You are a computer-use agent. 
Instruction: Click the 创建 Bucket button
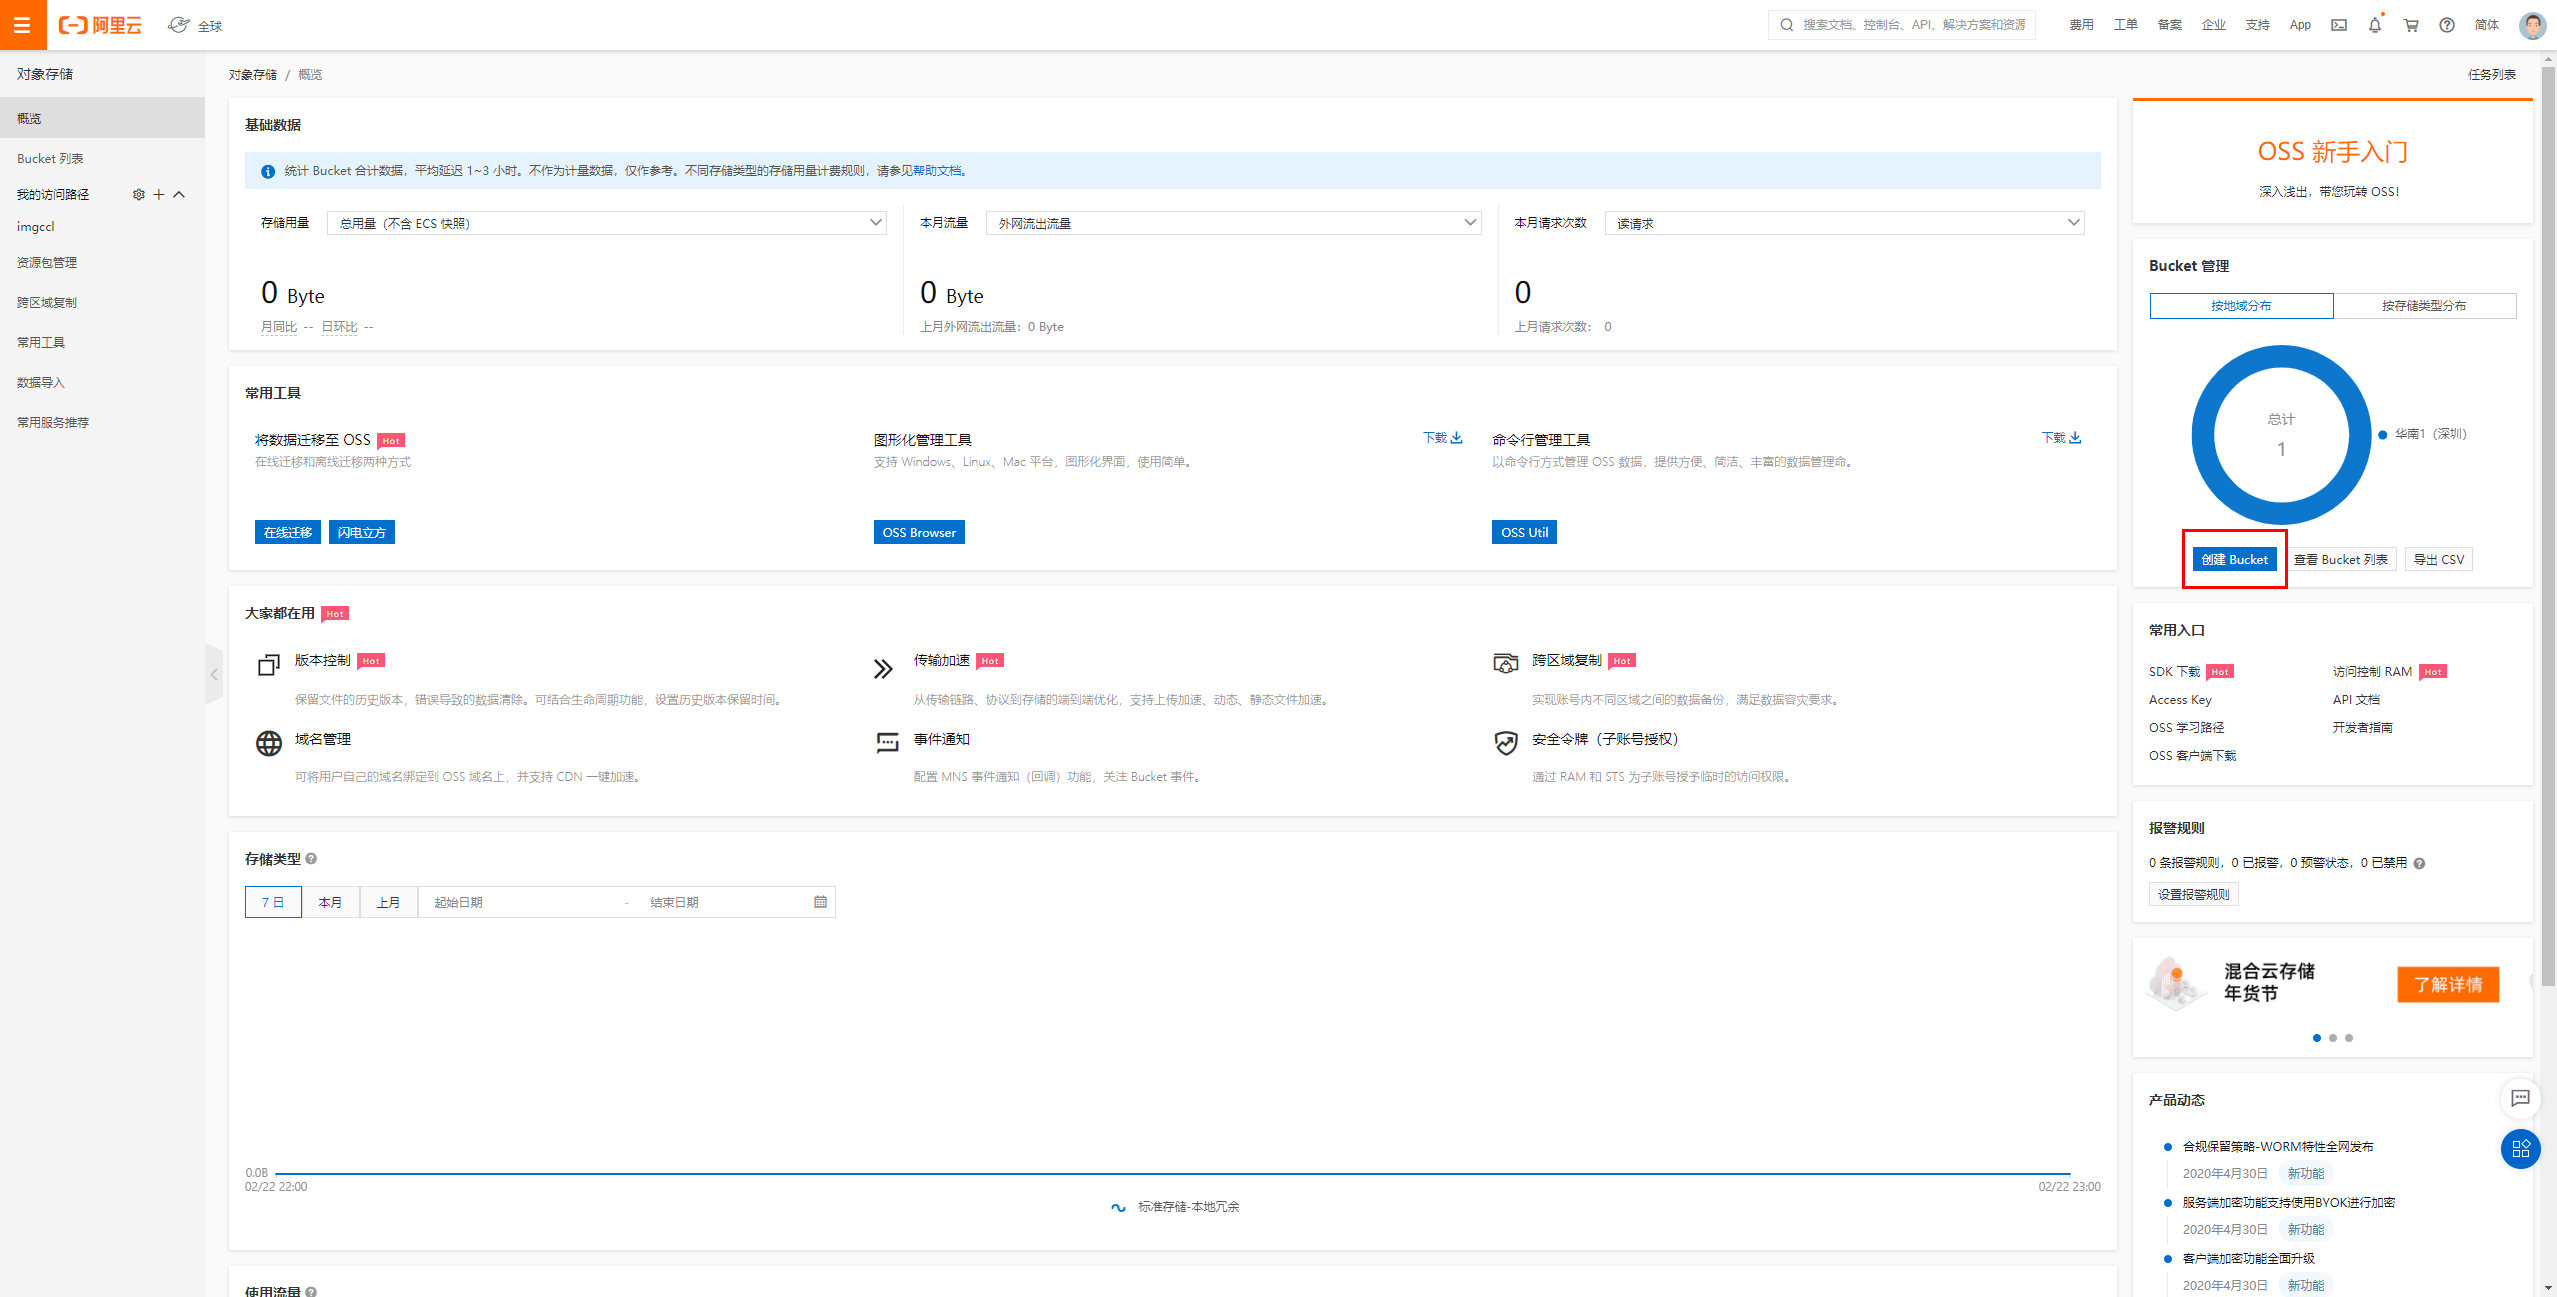coord(2234,559)
